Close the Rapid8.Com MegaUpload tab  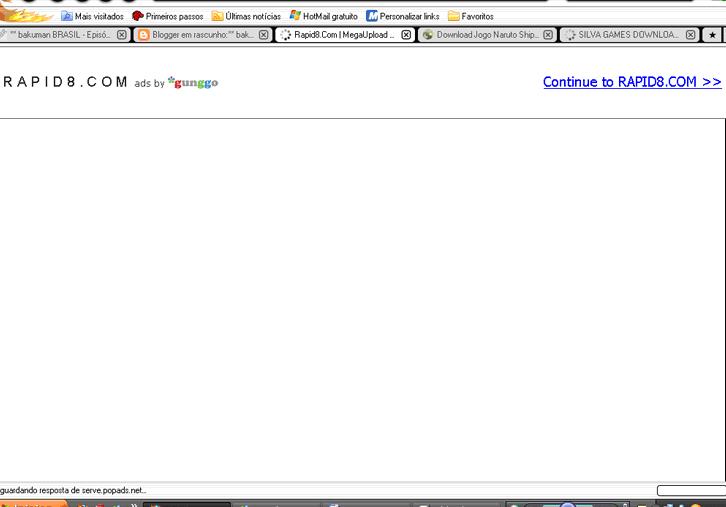406,35
